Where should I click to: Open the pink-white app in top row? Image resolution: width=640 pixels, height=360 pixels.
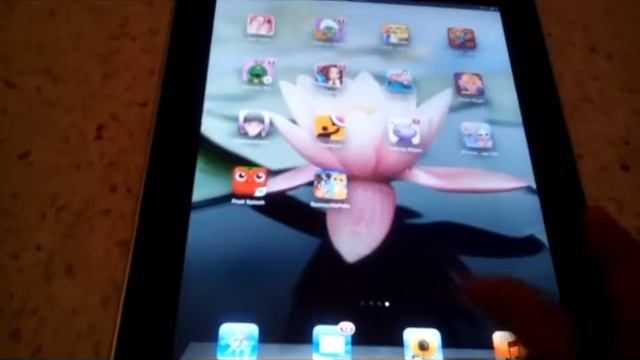point(260,25)
